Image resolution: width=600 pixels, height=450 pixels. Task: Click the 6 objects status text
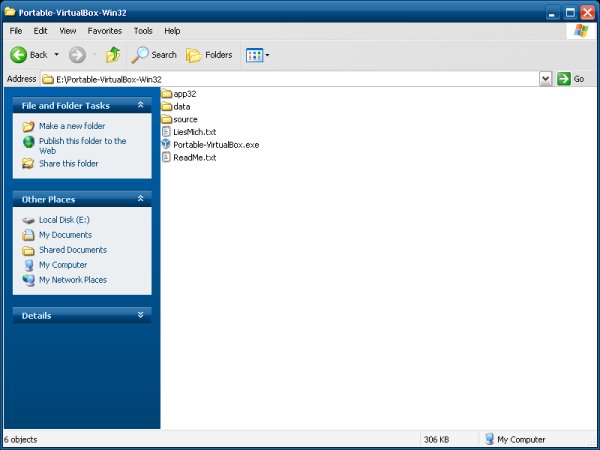coord(21,440)
